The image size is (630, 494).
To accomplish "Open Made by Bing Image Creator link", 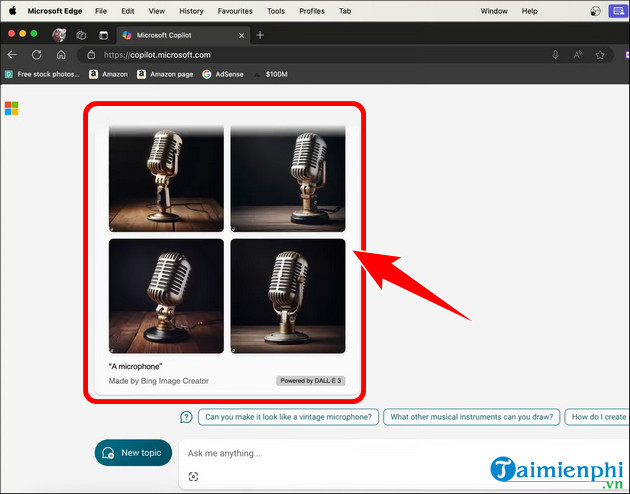I will (159, 381).
